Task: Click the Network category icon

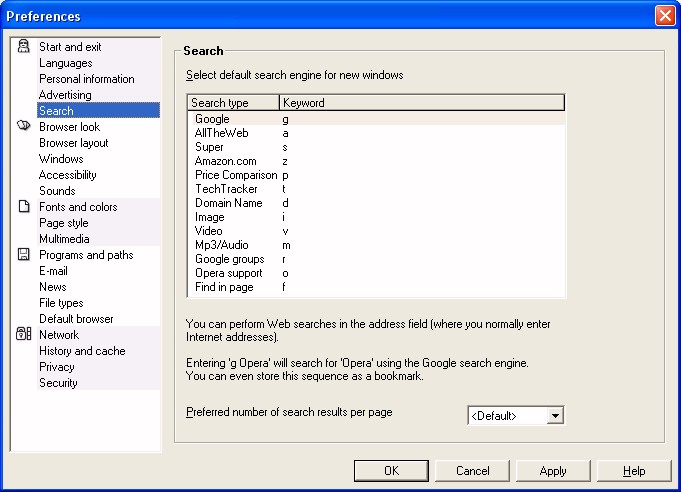Action: click(x=23, y=334)
